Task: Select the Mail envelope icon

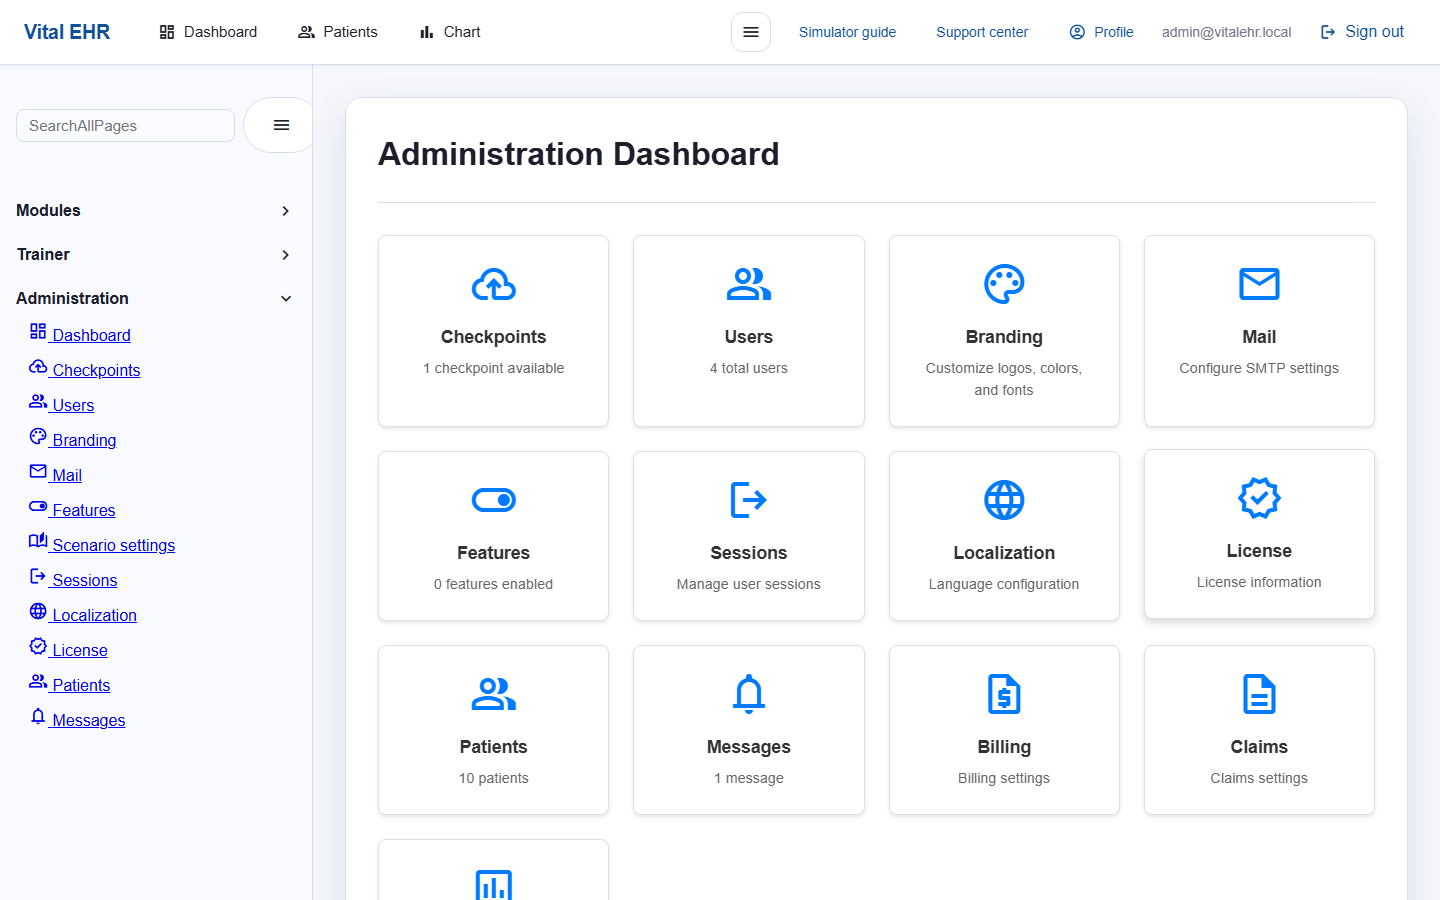Action: tap(1259, 283)
